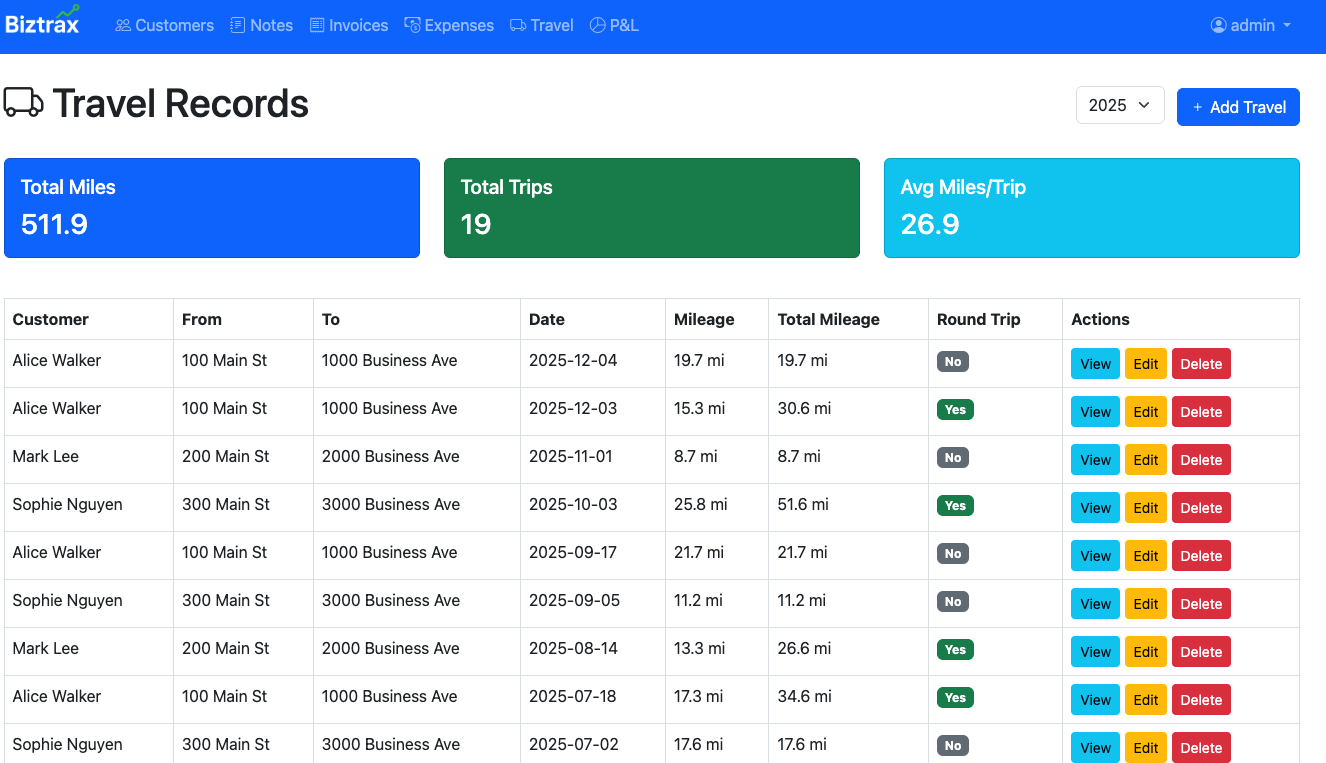Open Invoices via its icon
The height and width of the screenshot is (763, 1326).
coord(316,24)
